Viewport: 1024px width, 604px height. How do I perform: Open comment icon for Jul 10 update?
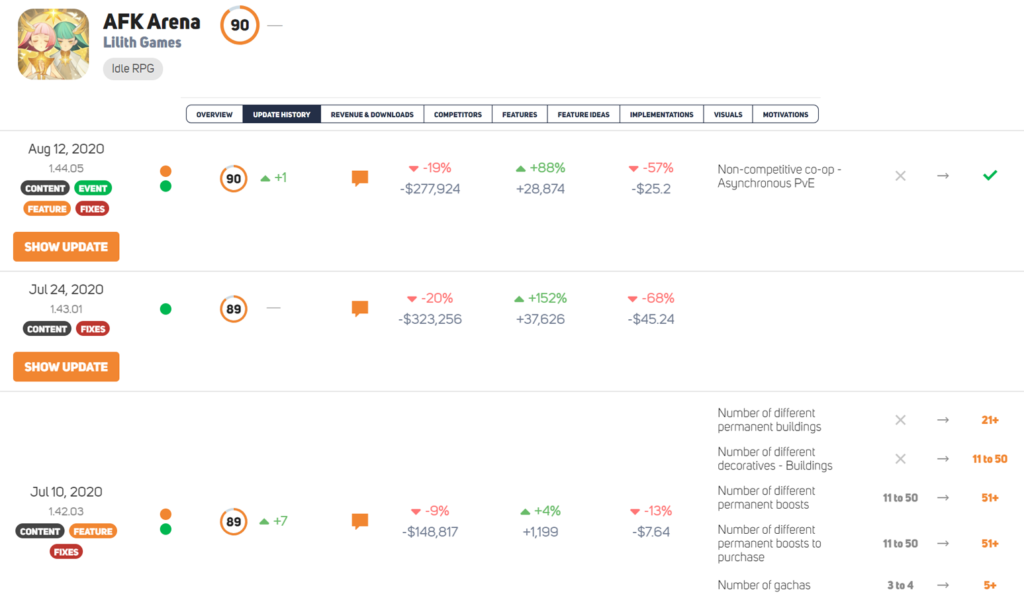(x=360, y=521)
